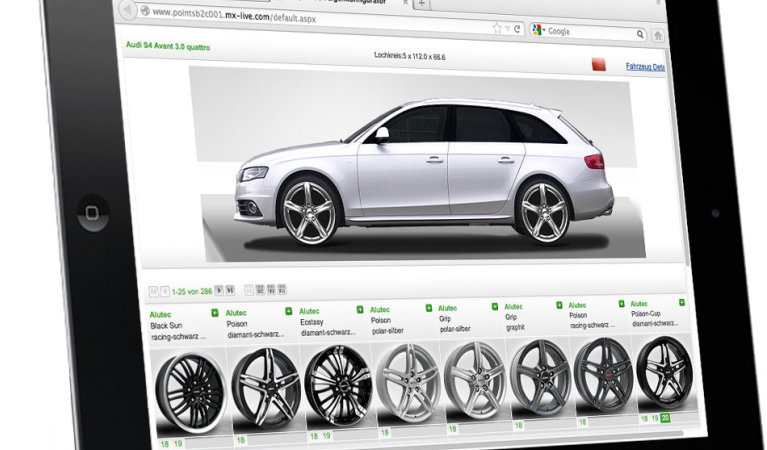This screenshot has width=767, height=450.
Task: Open the Fahrzeug Details link
Action: point(645,67)
